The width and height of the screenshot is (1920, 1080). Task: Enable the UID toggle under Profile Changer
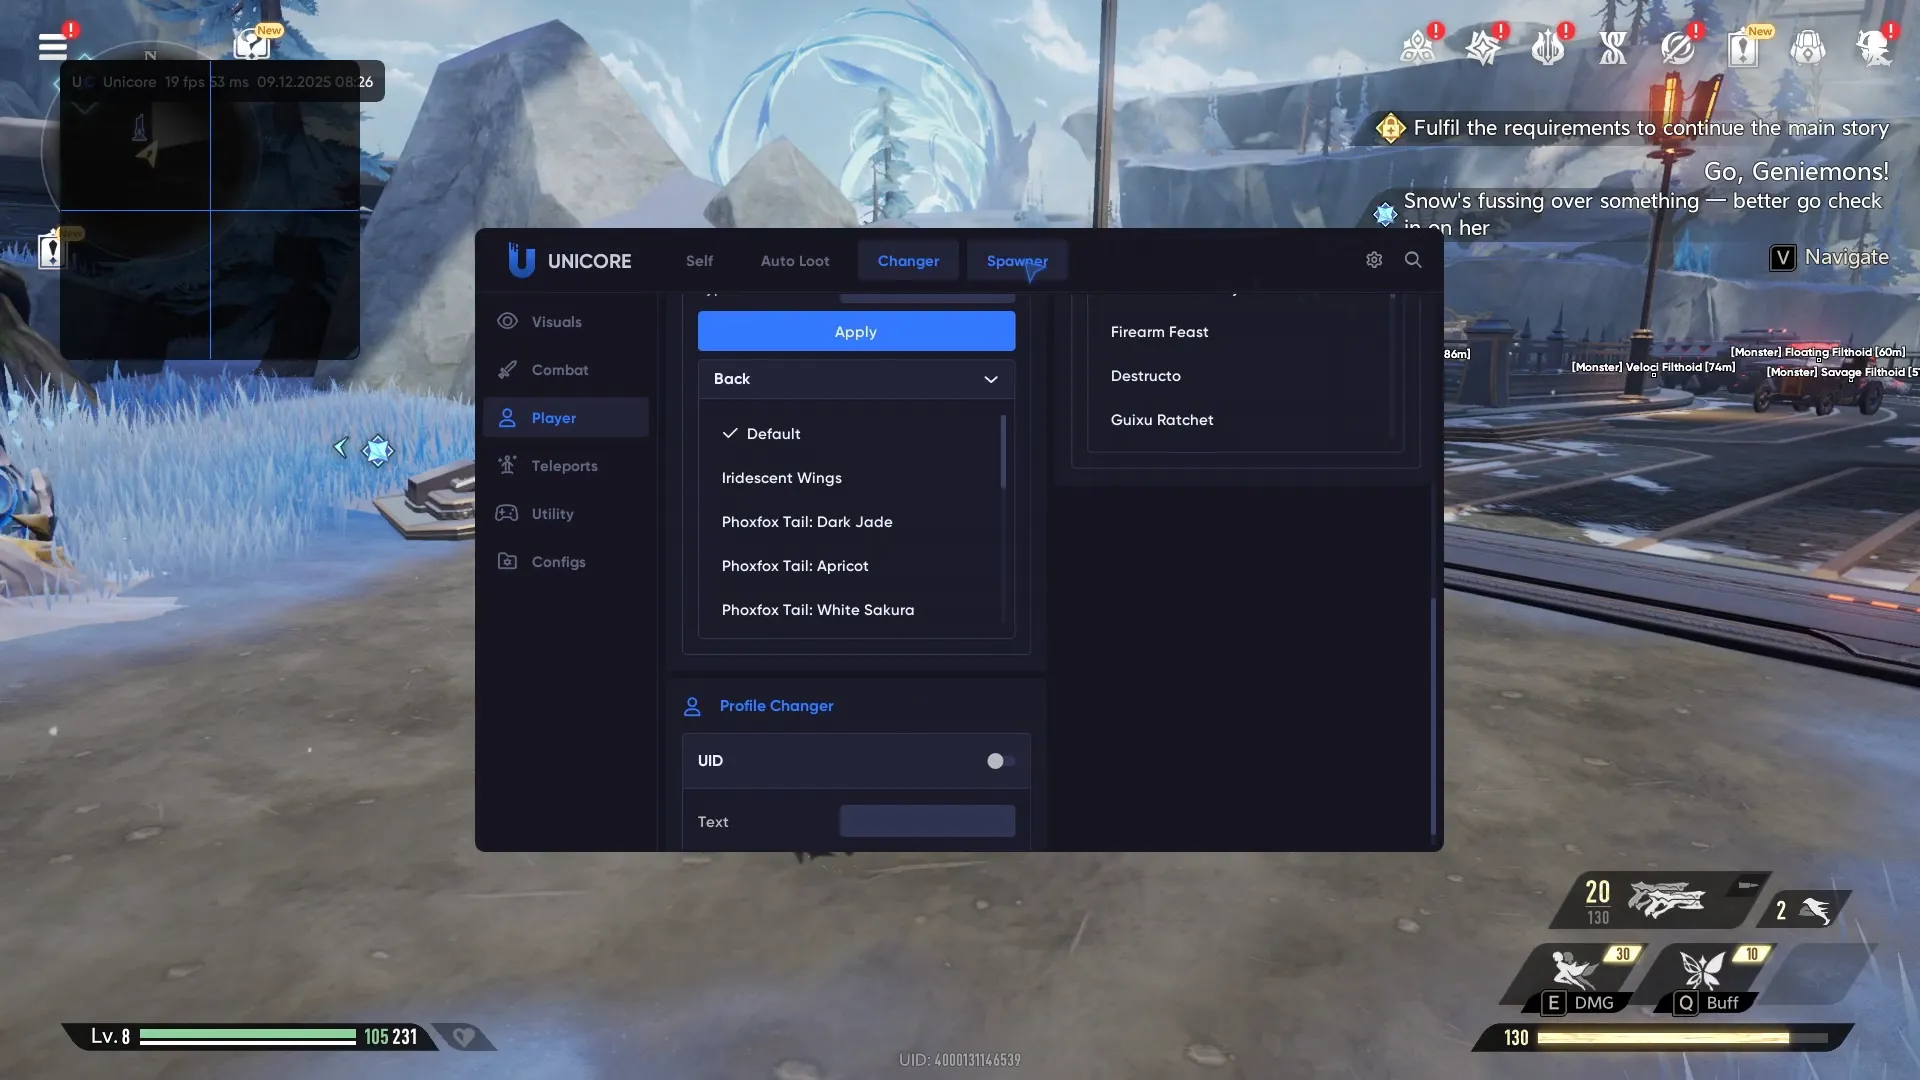tap(997, 760)
